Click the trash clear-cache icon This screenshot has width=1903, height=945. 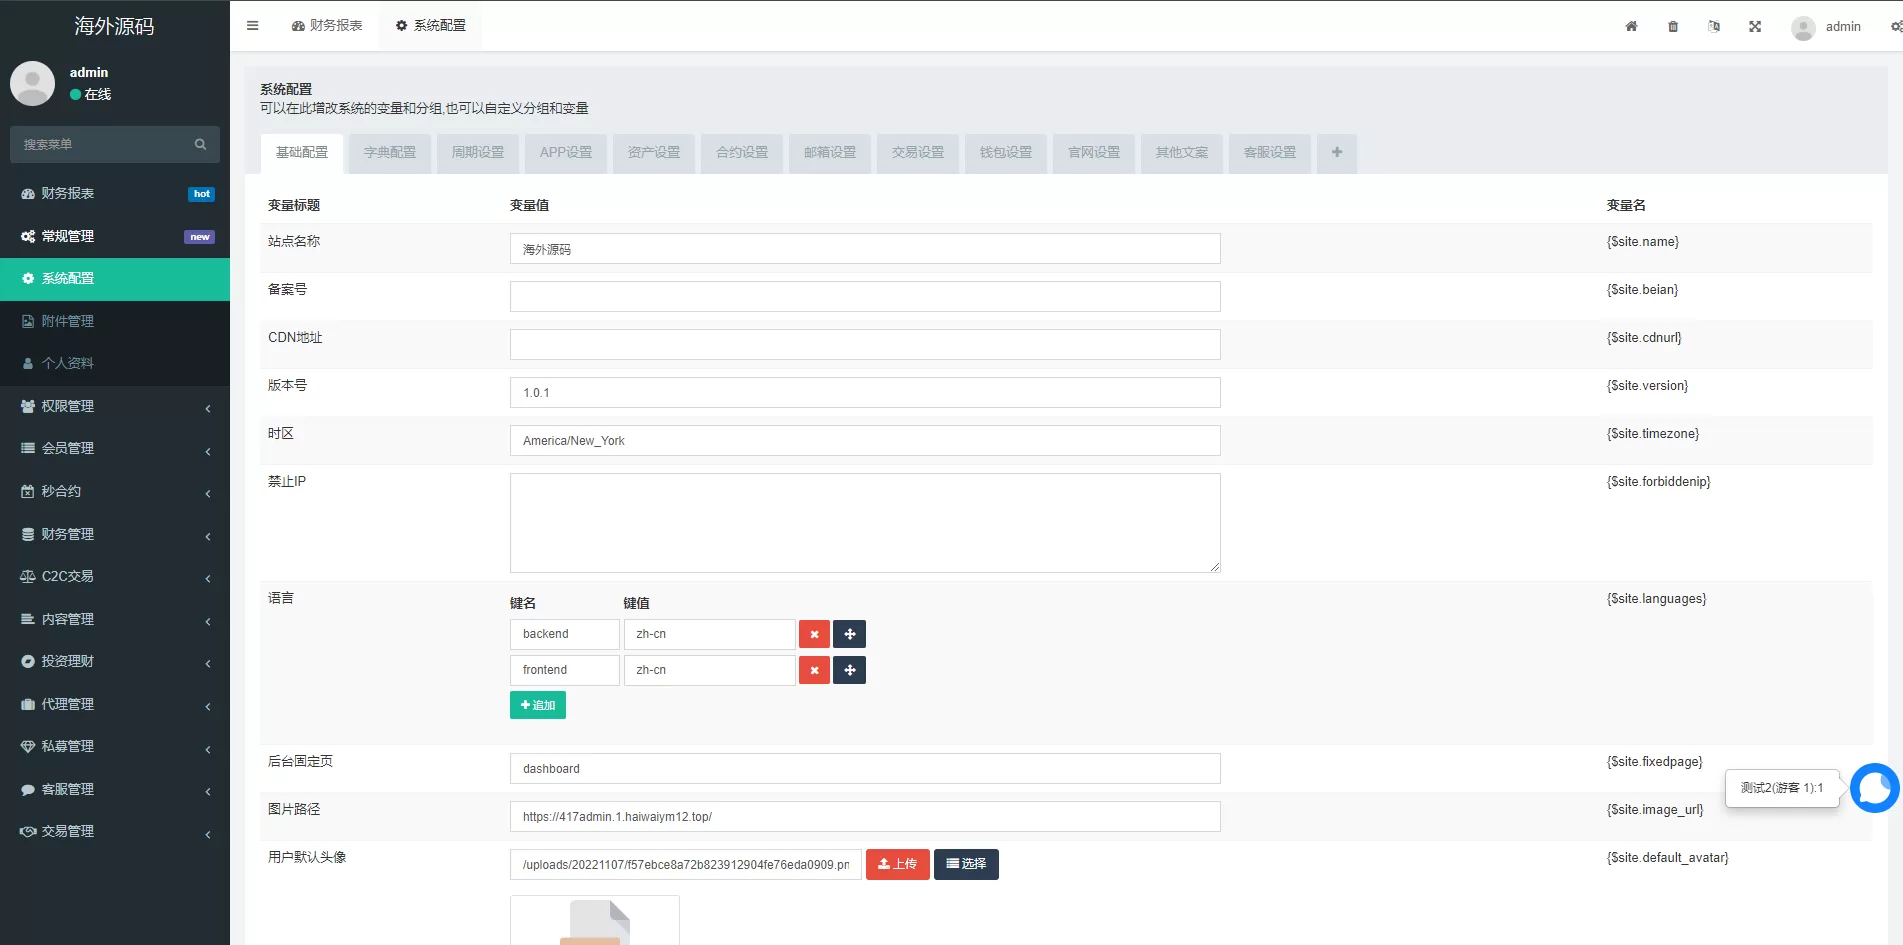1673,27
